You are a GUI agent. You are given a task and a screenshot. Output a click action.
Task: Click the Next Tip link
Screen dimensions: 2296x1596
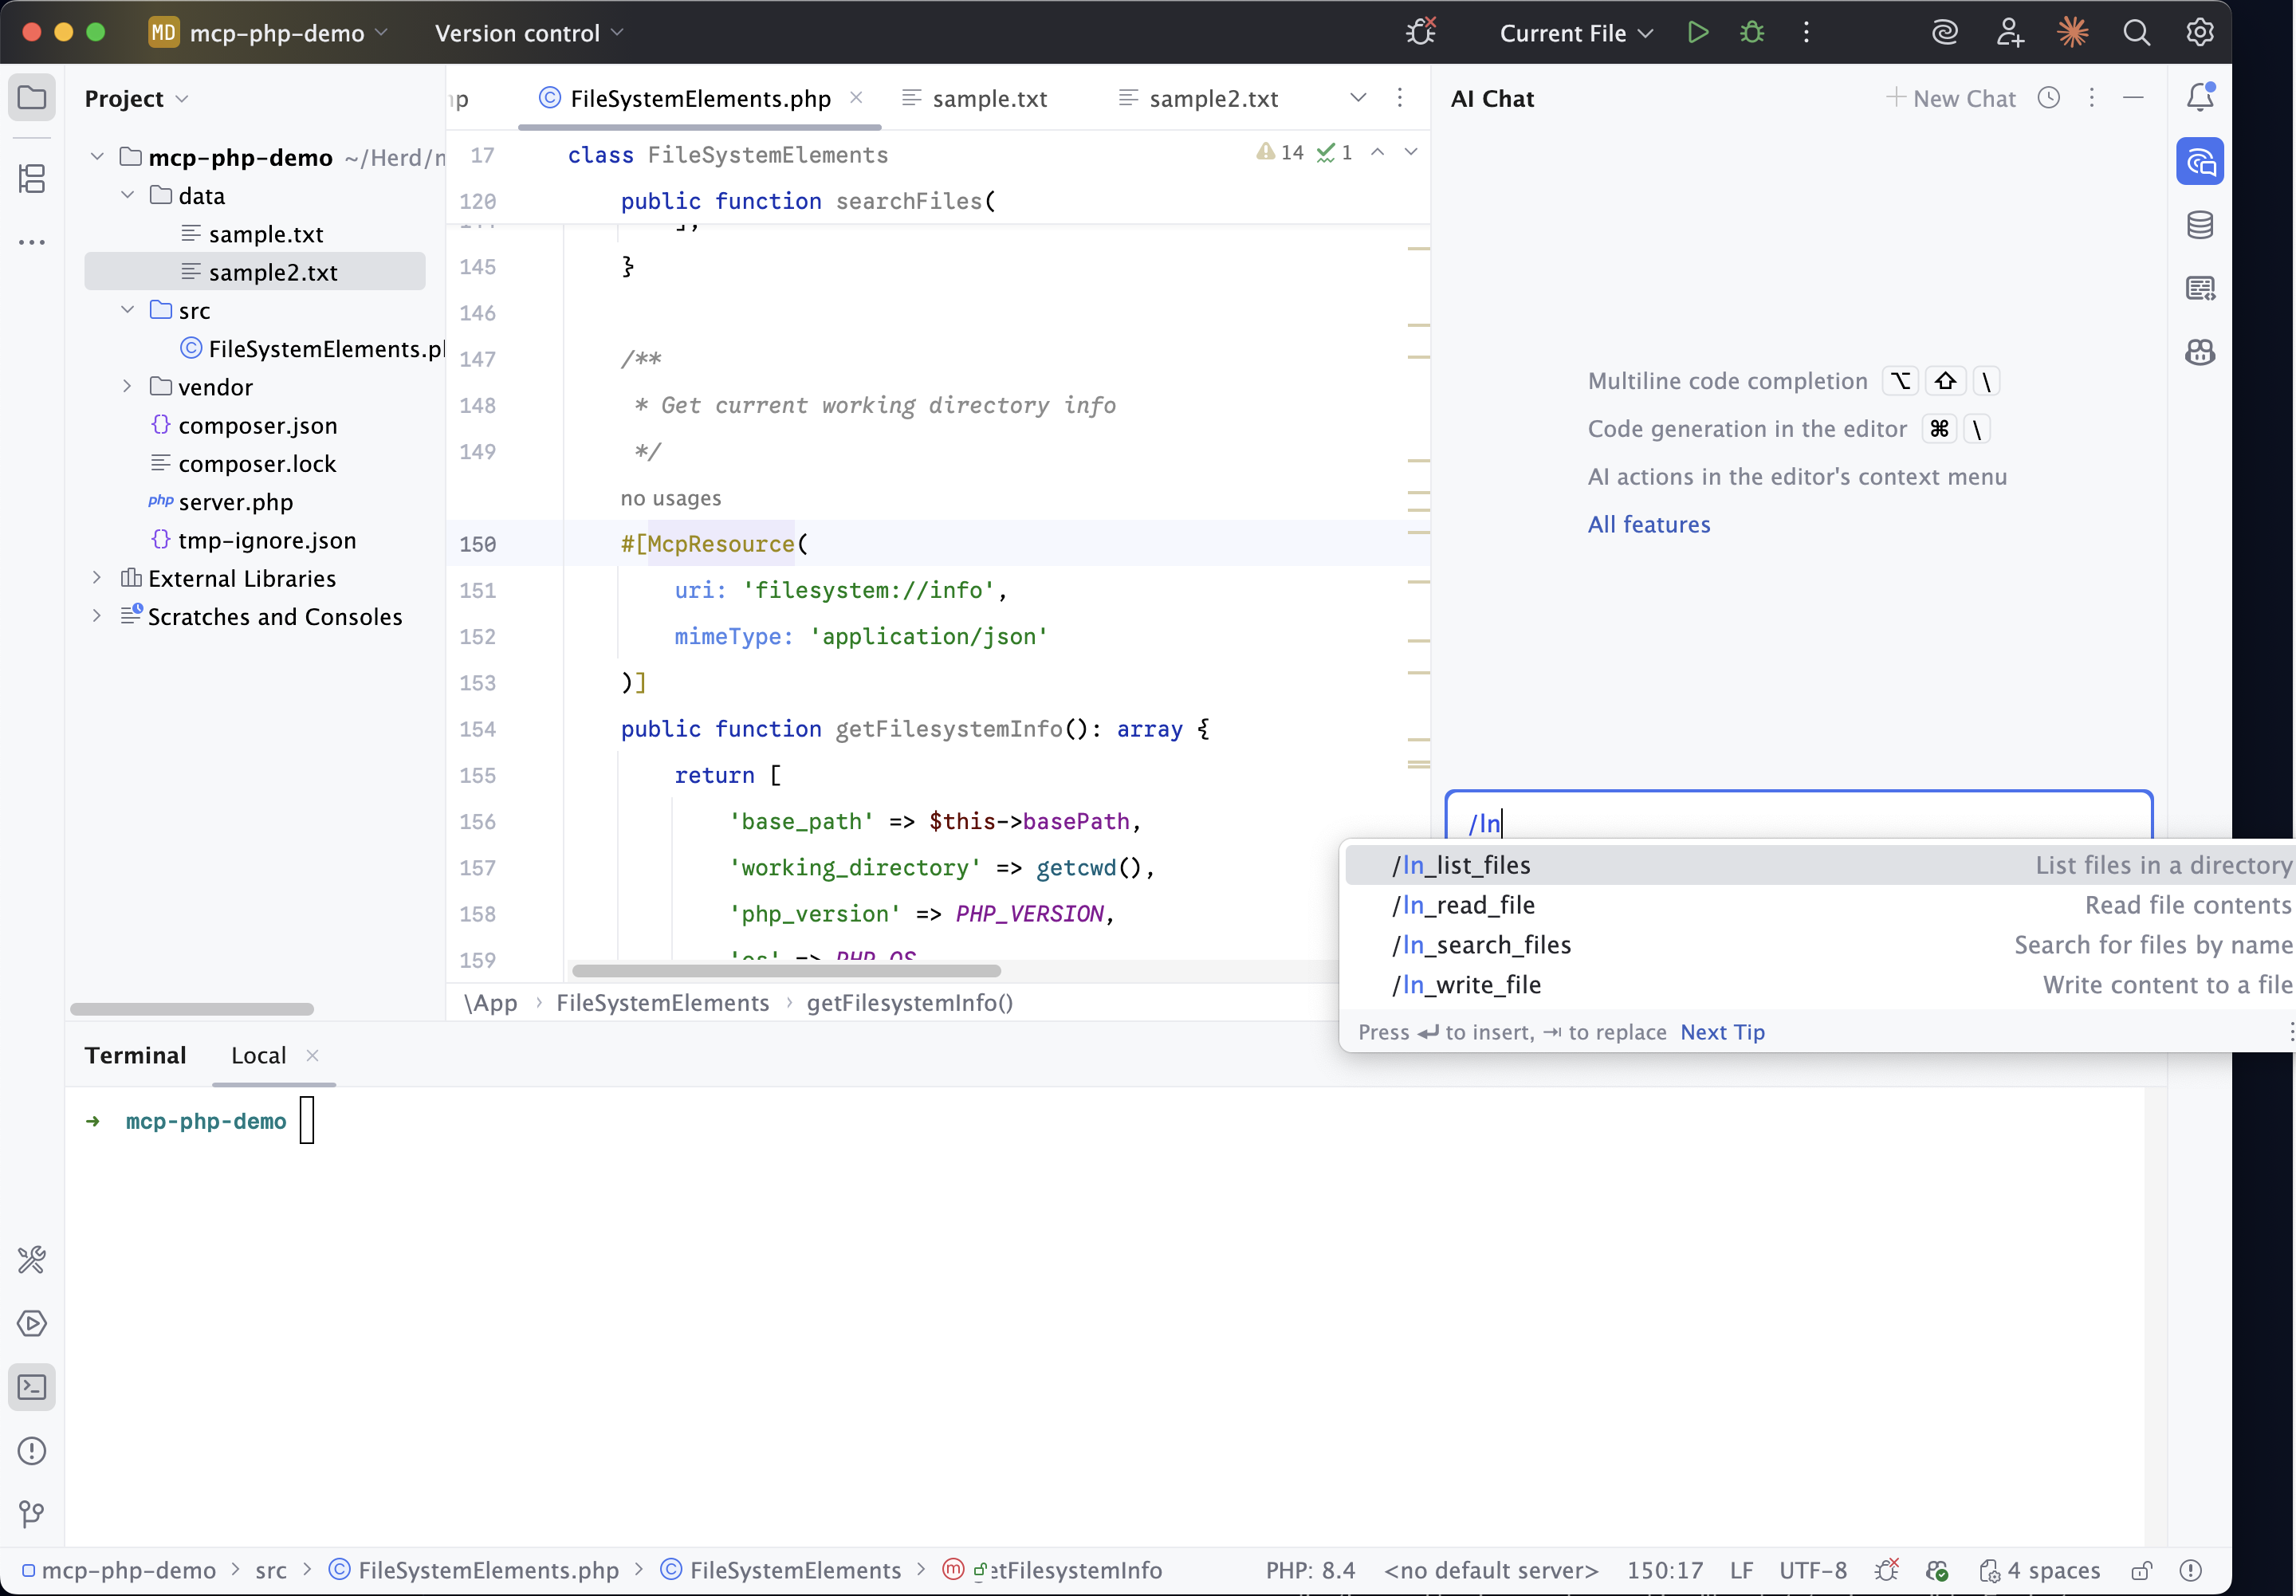1722,1032
